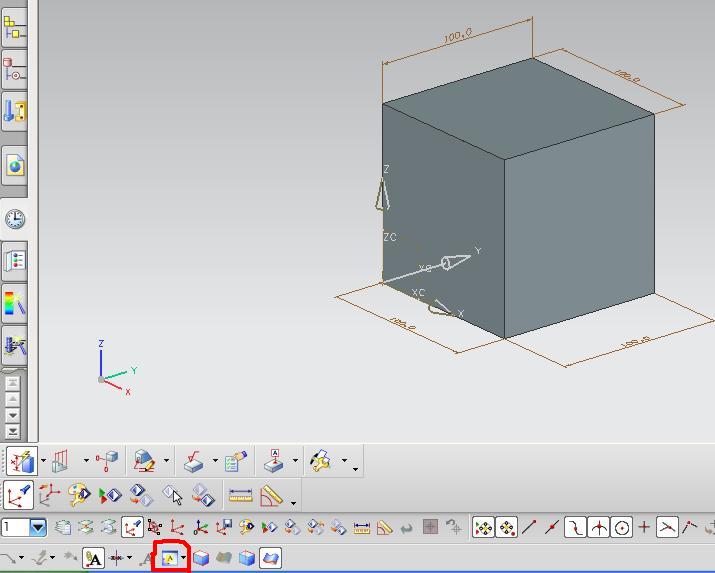The width and height of the screenshot is (715, 573).
Task: Click the Layer Settings stack icon beside work layer box
Action: click(x=63, y=527)
